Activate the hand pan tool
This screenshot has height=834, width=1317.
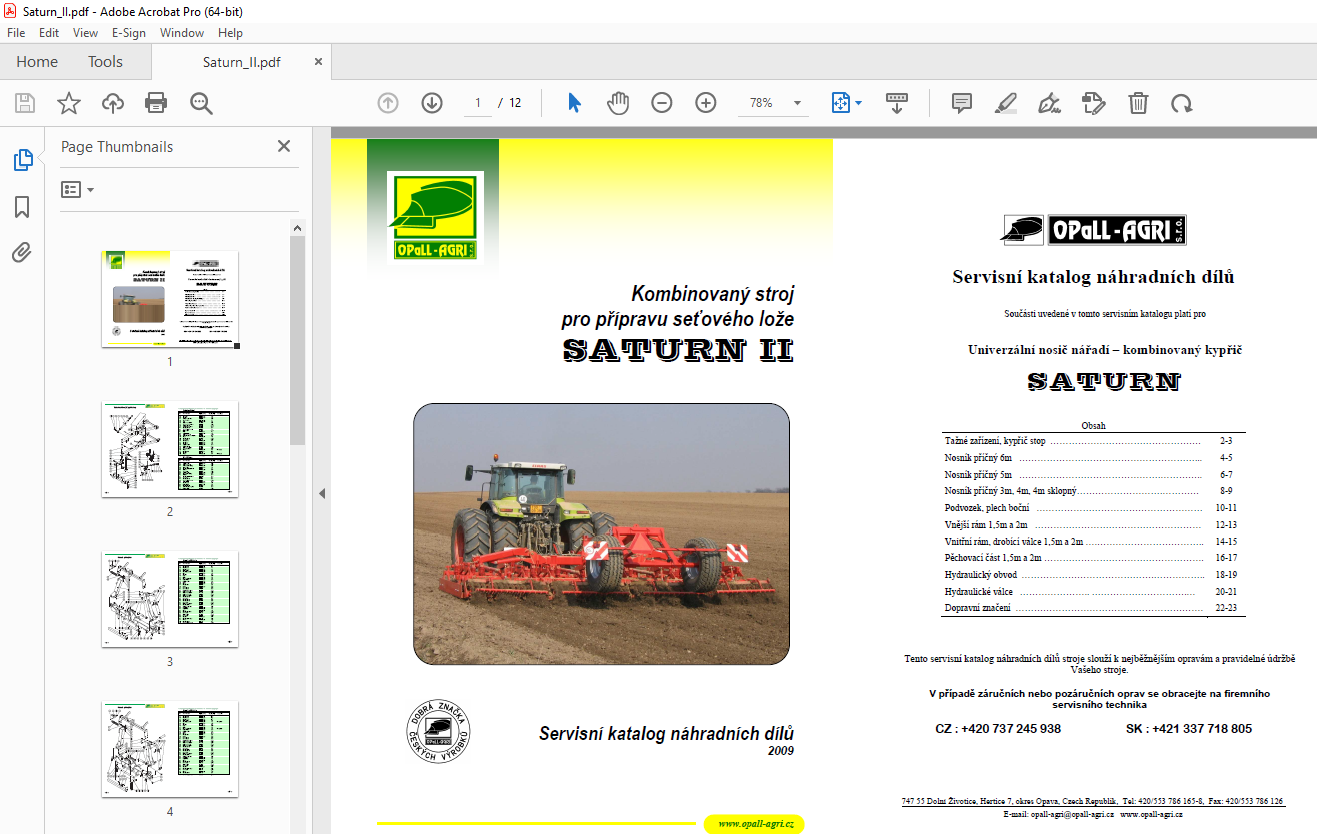618,103
